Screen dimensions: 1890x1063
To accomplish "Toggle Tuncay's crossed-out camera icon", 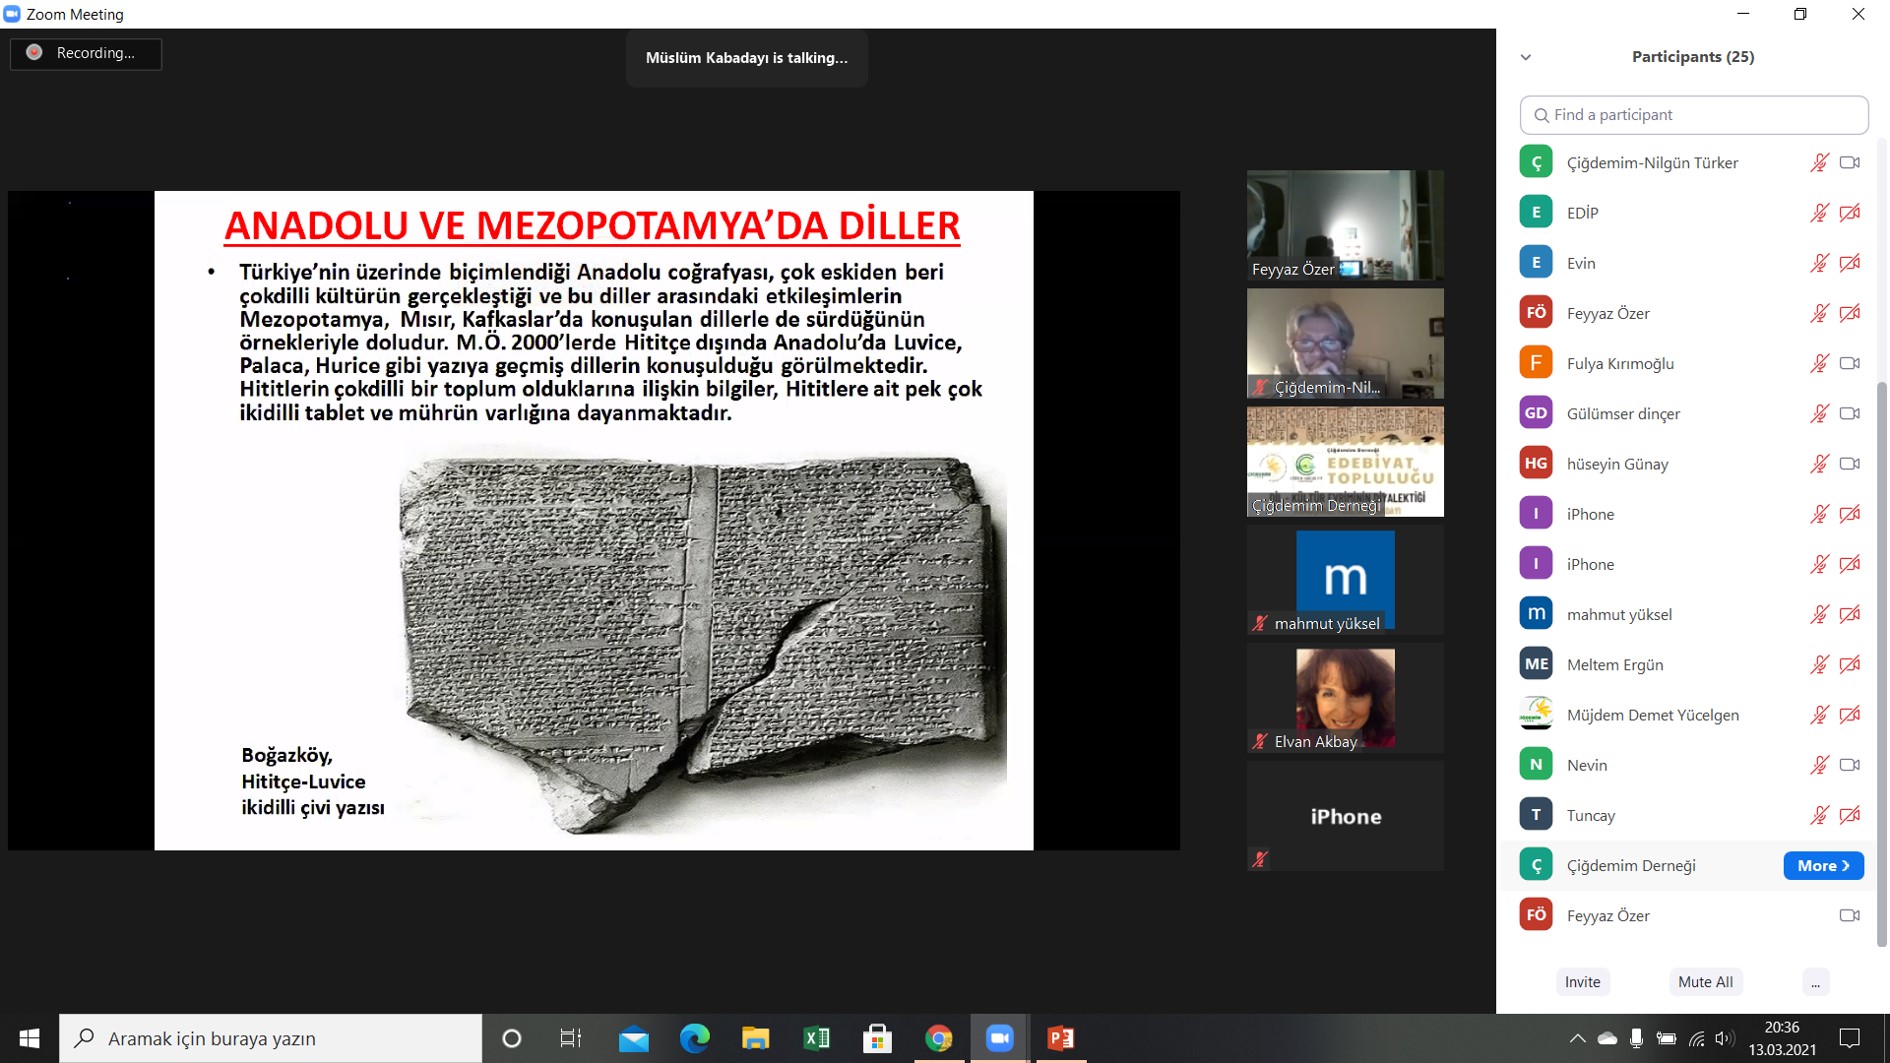I will [x=1849, y=815].
